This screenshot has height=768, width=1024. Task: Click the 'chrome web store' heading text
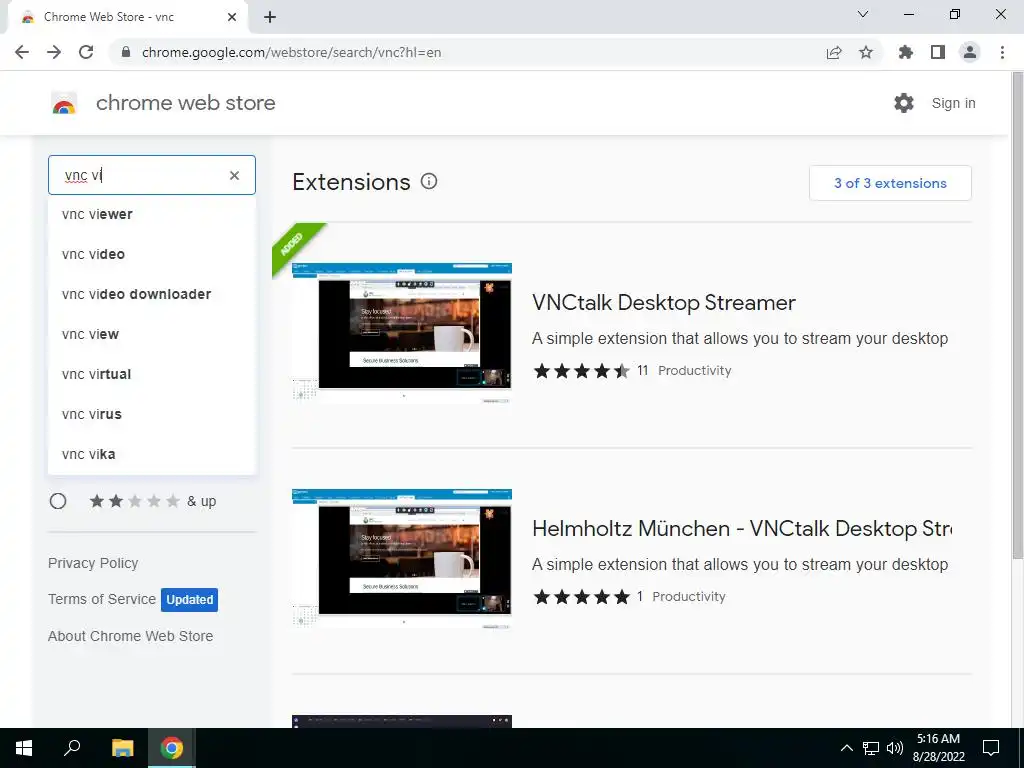pos(185,103)
